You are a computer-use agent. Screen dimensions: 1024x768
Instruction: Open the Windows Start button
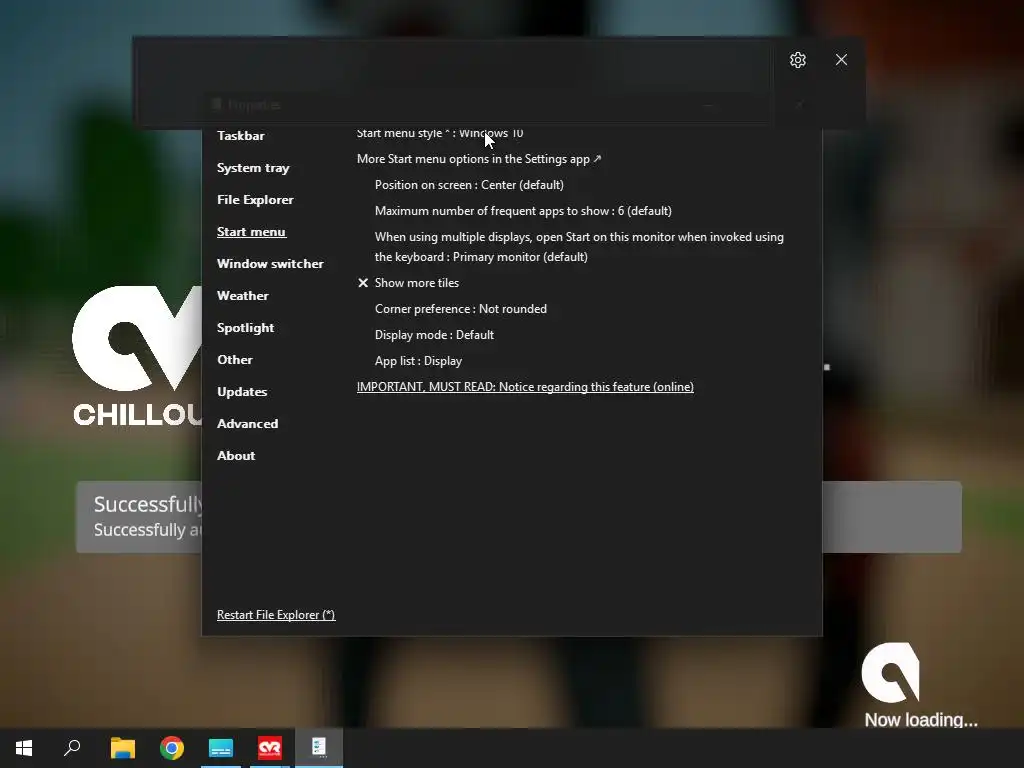[24, 748]
